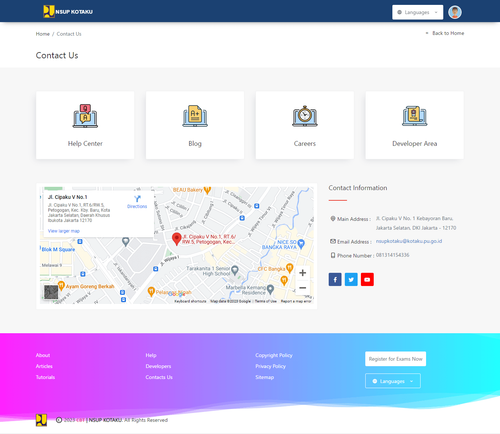The image size is (500, 434).
Task: Click the Careers card label
Action: pos(305,144)
